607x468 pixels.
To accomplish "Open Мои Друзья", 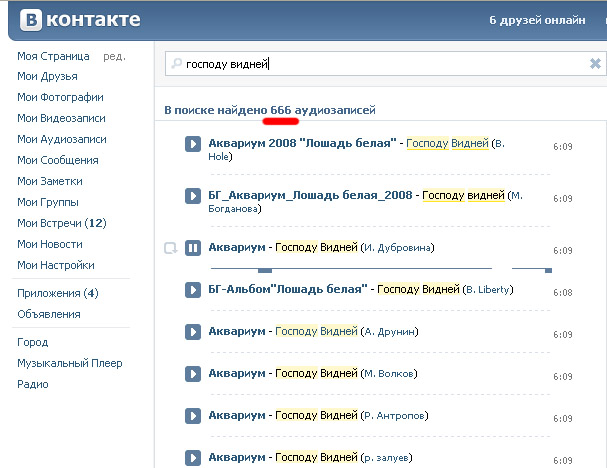I will (47, 77).
